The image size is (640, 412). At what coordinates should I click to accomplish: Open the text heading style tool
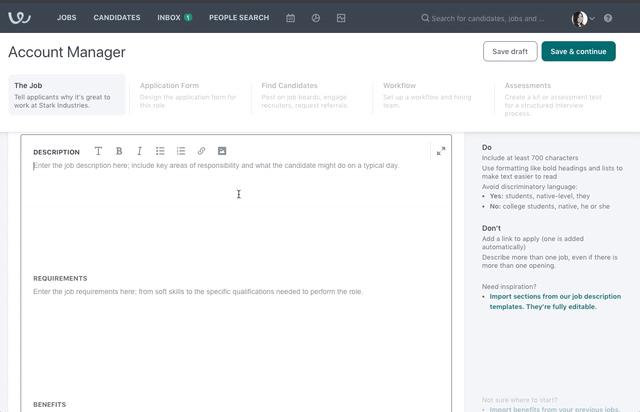tap(98, 151)
